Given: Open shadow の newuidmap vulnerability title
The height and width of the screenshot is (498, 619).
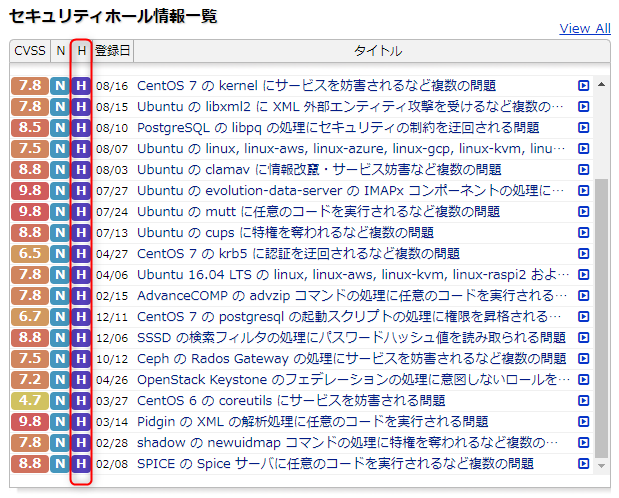Looking at the screenshot, I should pos(347,443).
